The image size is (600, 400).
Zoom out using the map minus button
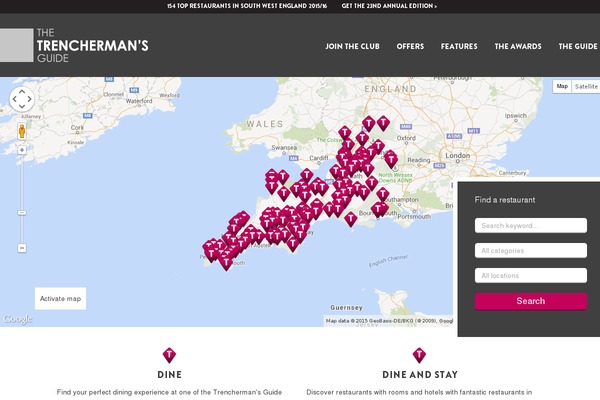(x=22, y=248)
